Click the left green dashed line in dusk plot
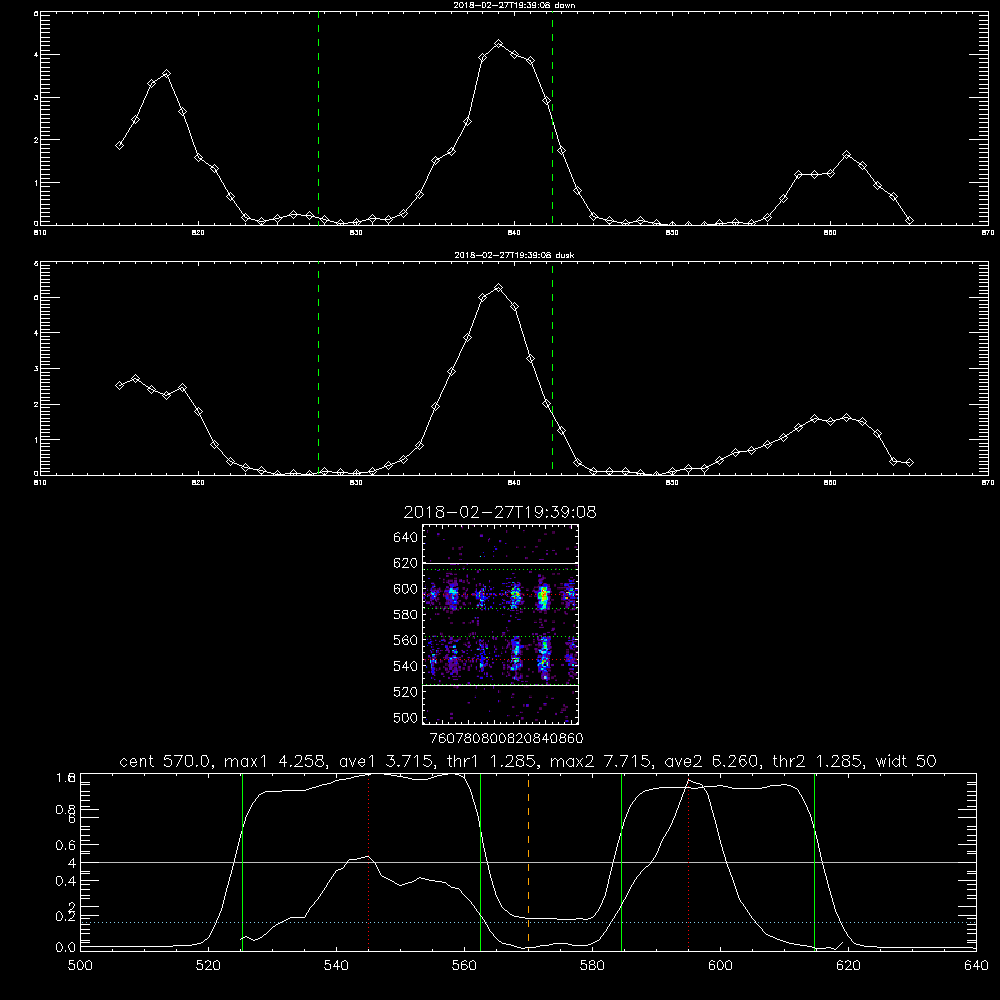Viewport: 1000px width, 1000px height. 318,368
